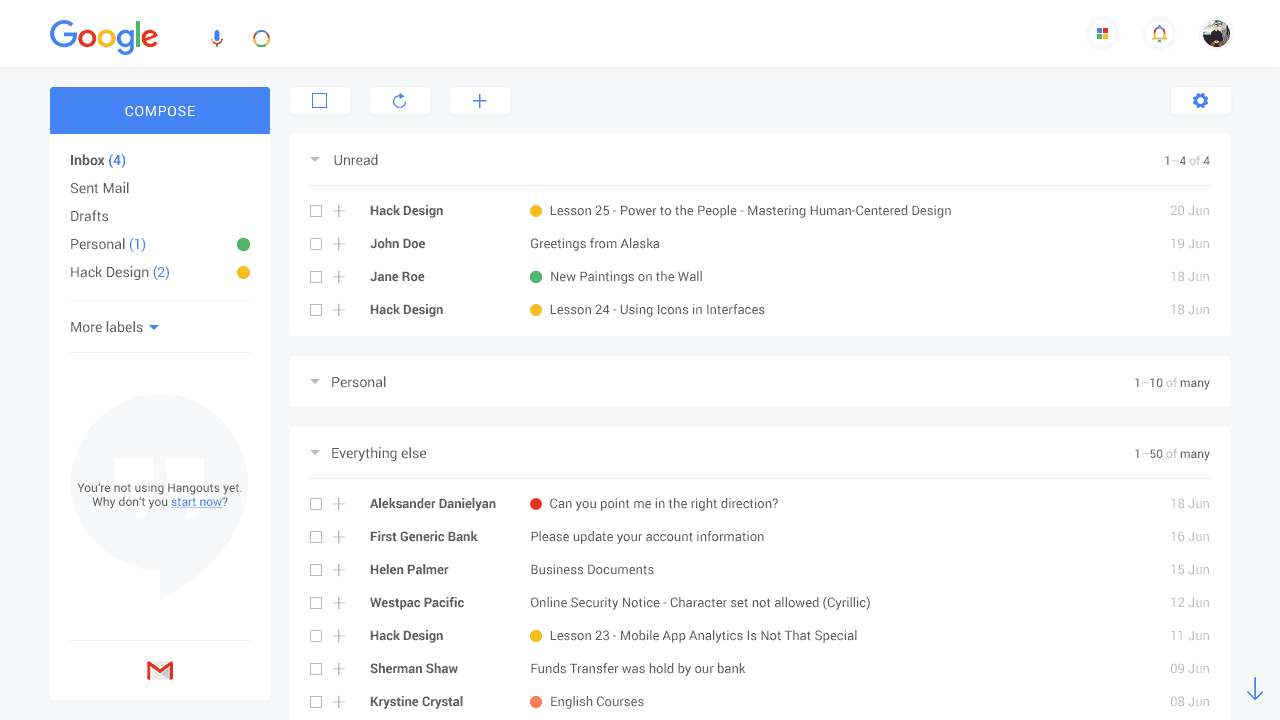
Task: Toggle the select-all checkbox in toolbar
Action: click(320, 100)
